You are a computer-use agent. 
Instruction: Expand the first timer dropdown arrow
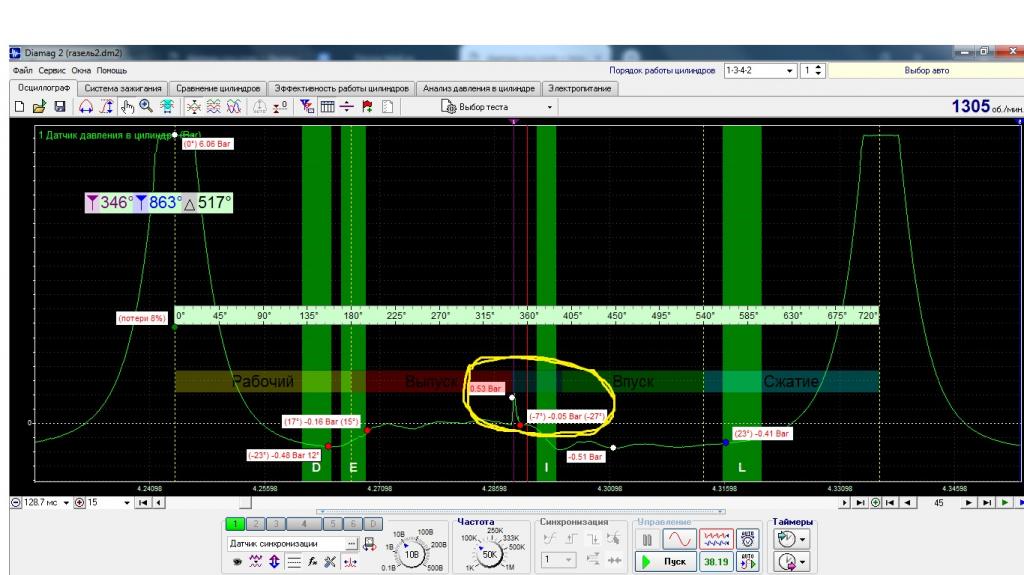tap(803, 540)
